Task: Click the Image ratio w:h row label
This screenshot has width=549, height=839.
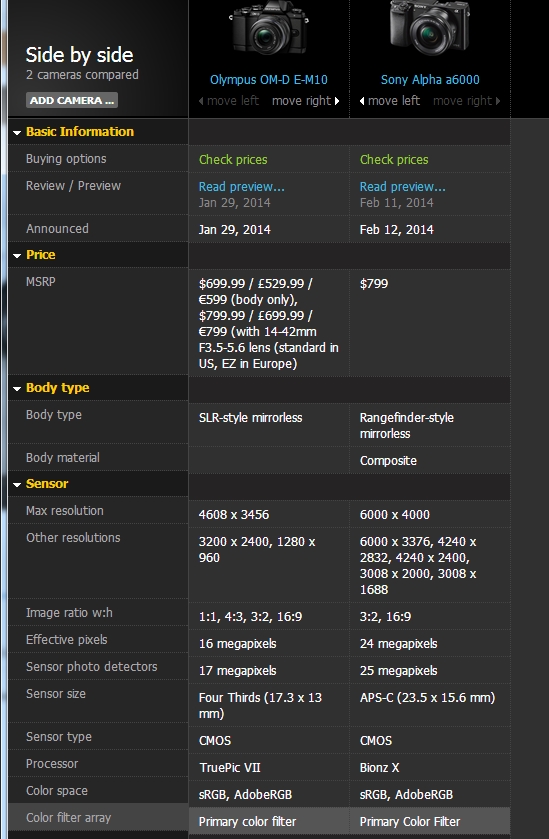Action: click(69, 613)
